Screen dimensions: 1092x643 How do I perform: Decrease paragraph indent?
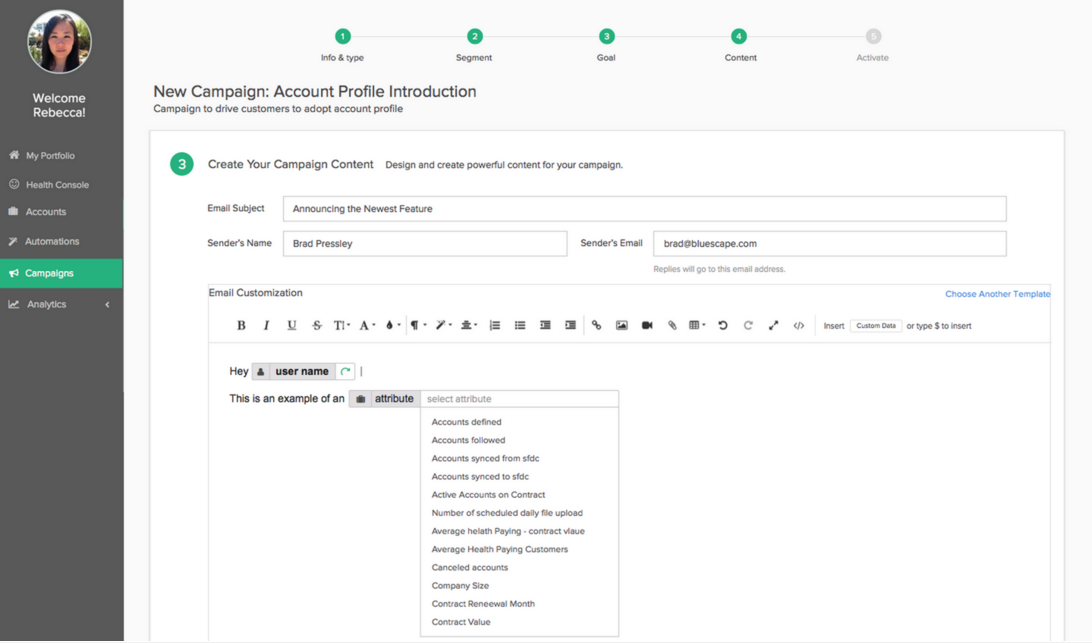coord(545,325)
